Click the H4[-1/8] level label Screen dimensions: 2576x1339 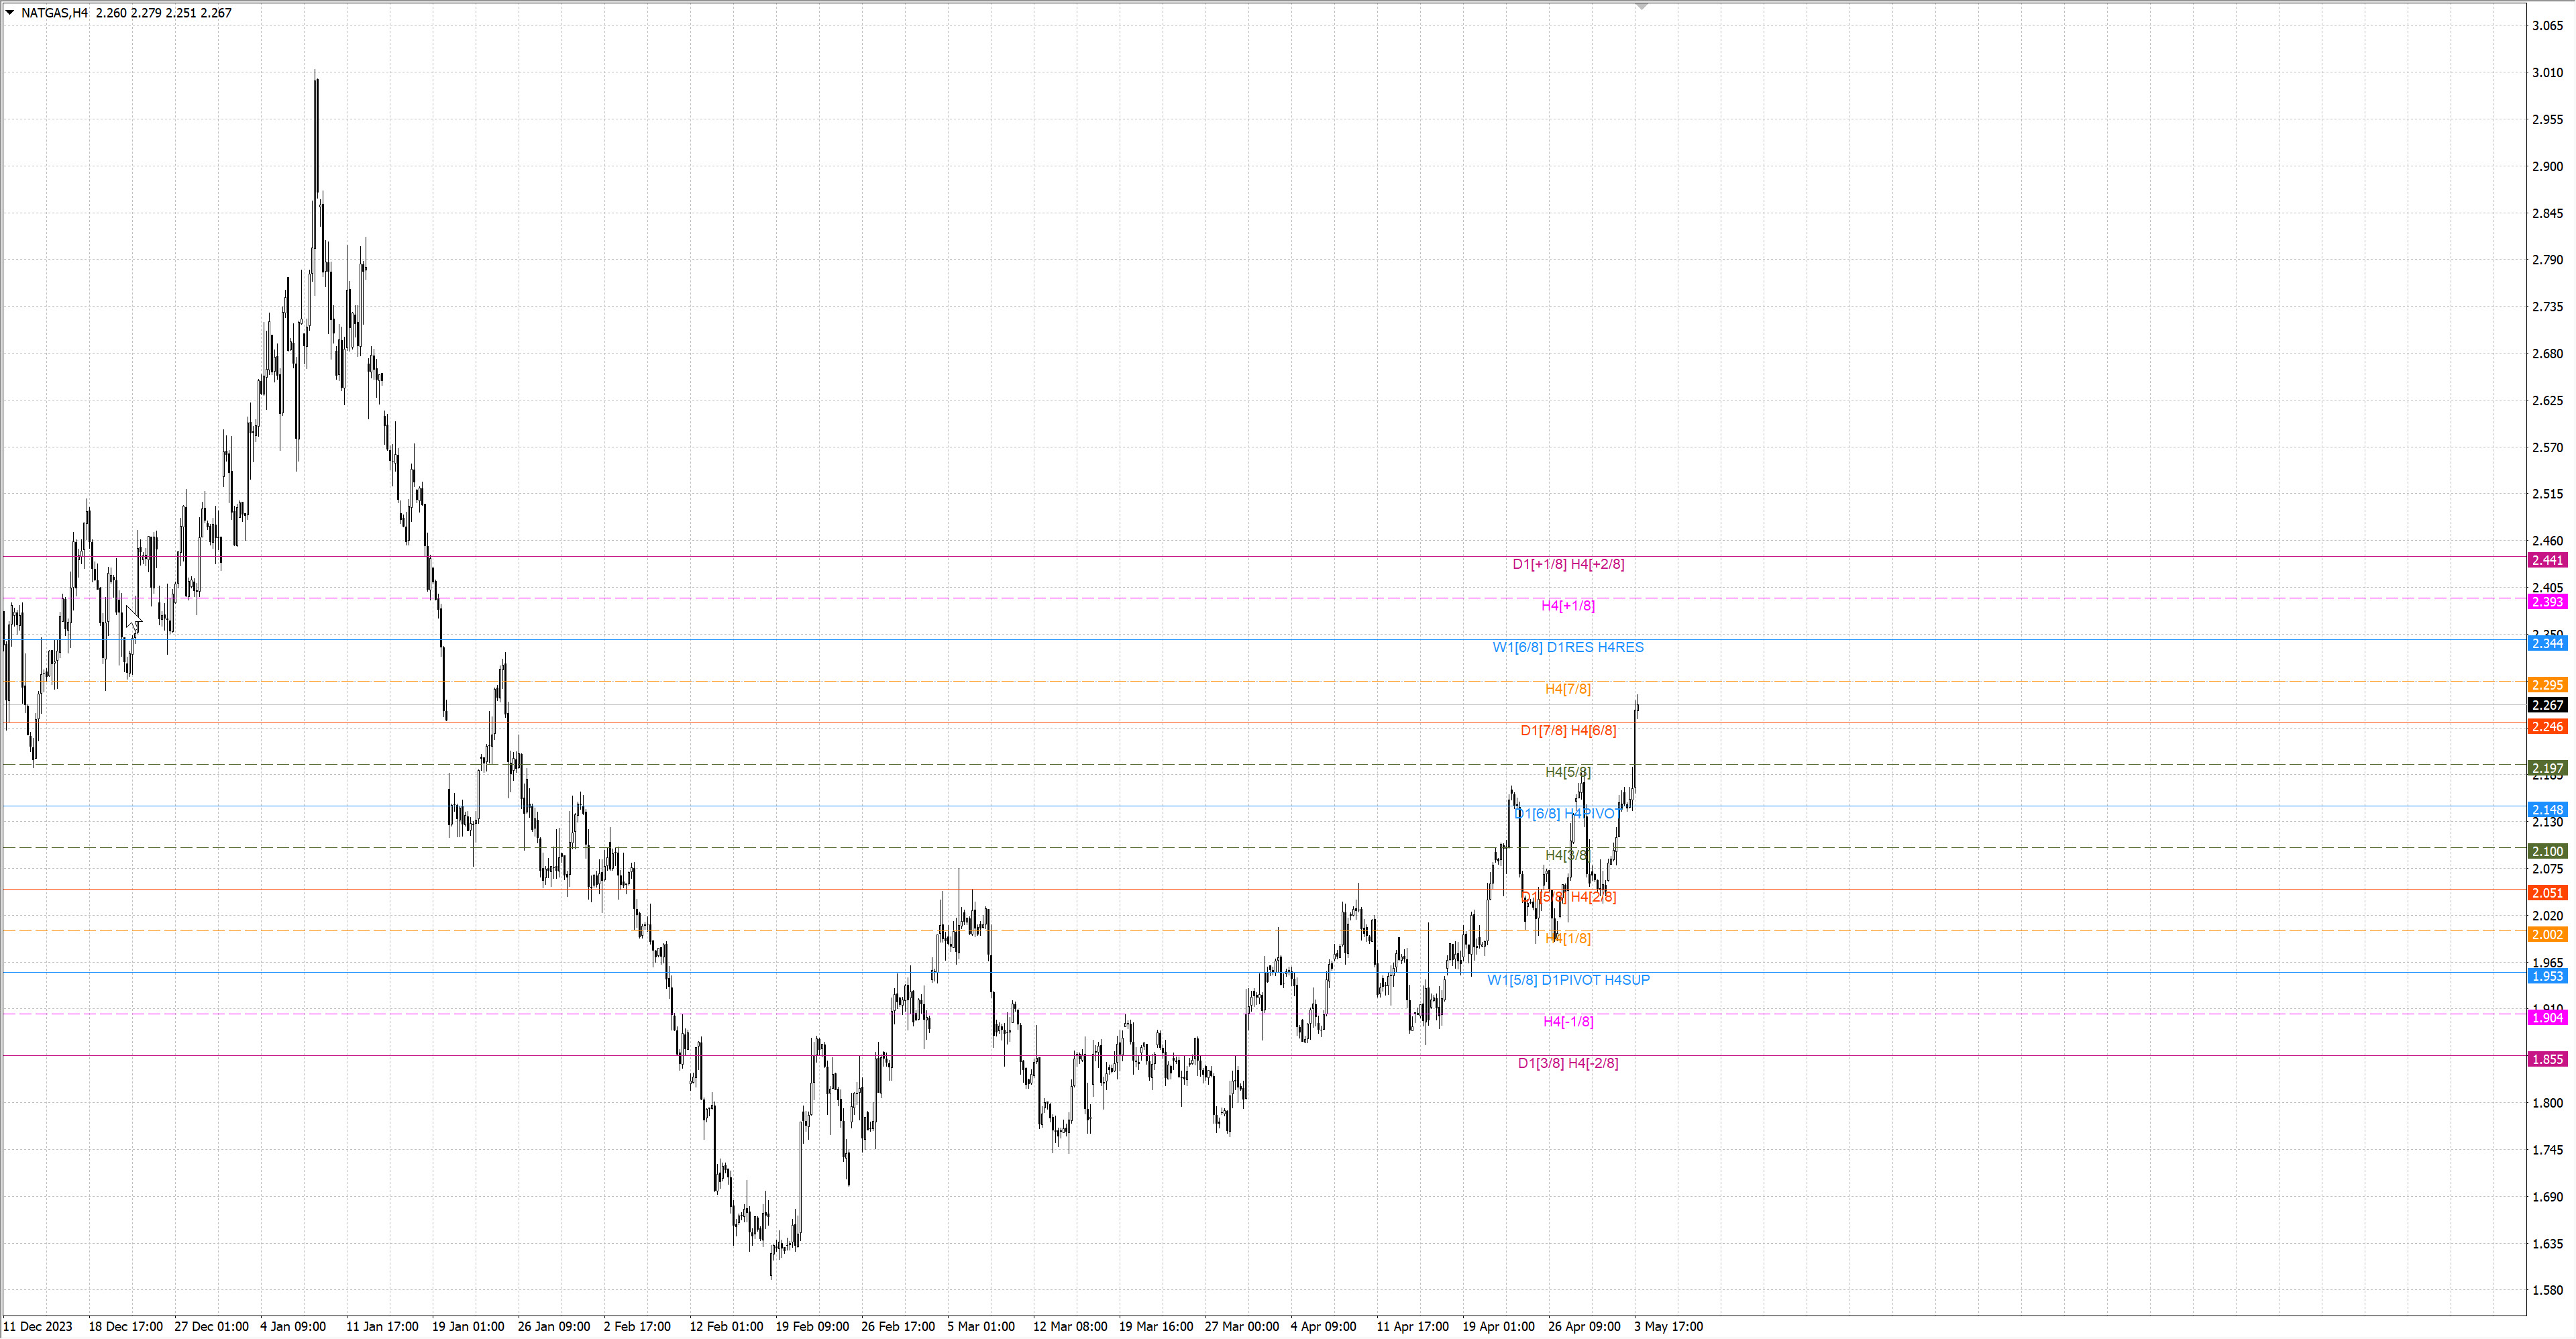click(1567, 1021)
